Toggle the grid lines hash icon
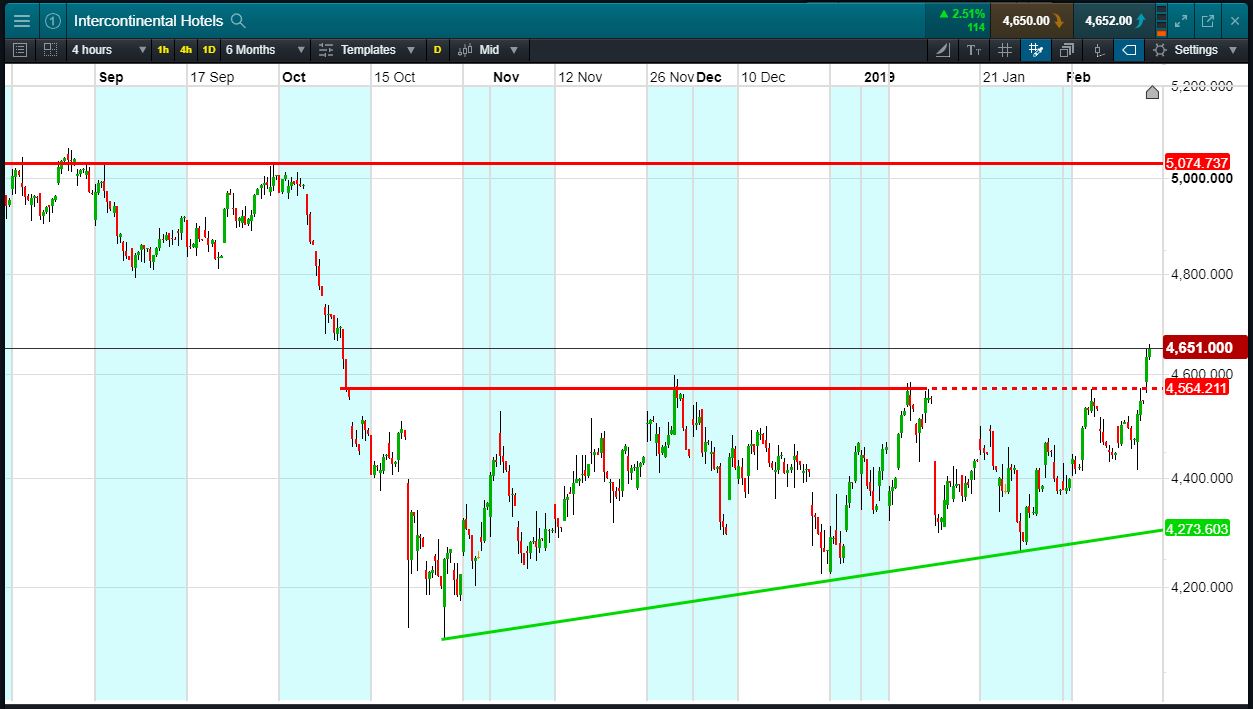 1005,49
